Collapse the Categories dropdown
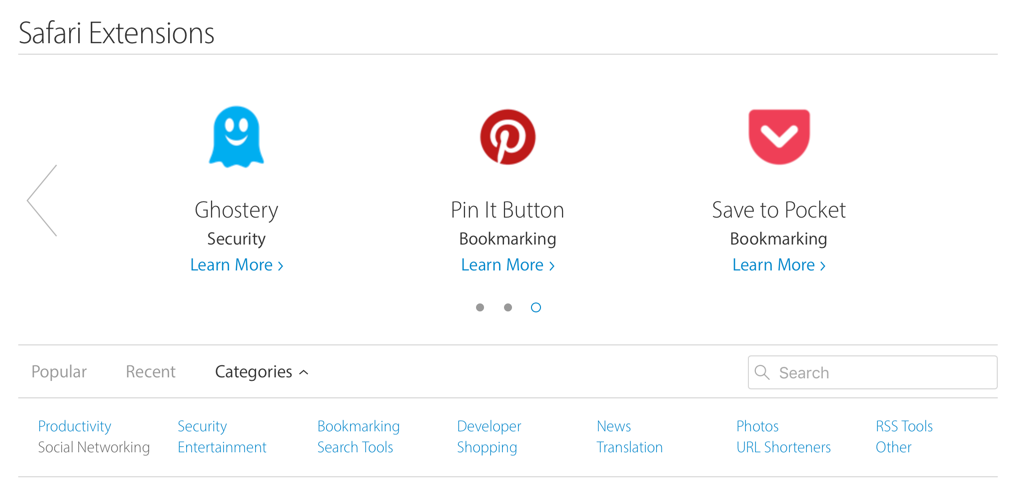 pos(262,372)
